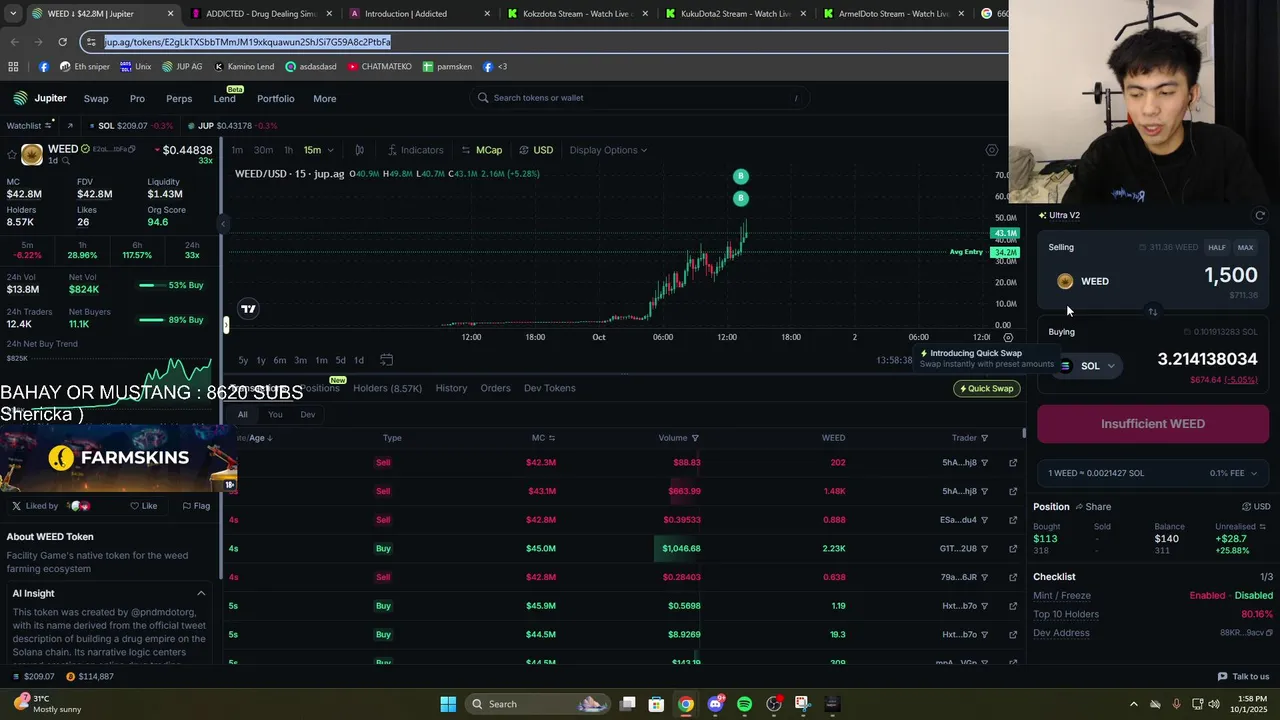The width and height of the screenshot is (1280, 720).
Task: Open the More navigation menu
Action: [x=324, y=99]
